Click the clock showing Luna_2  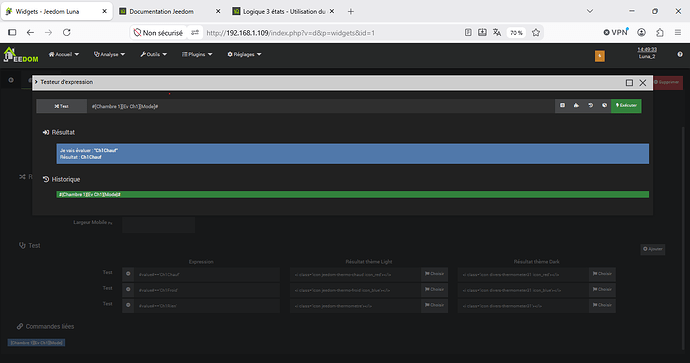coord(647,53)
